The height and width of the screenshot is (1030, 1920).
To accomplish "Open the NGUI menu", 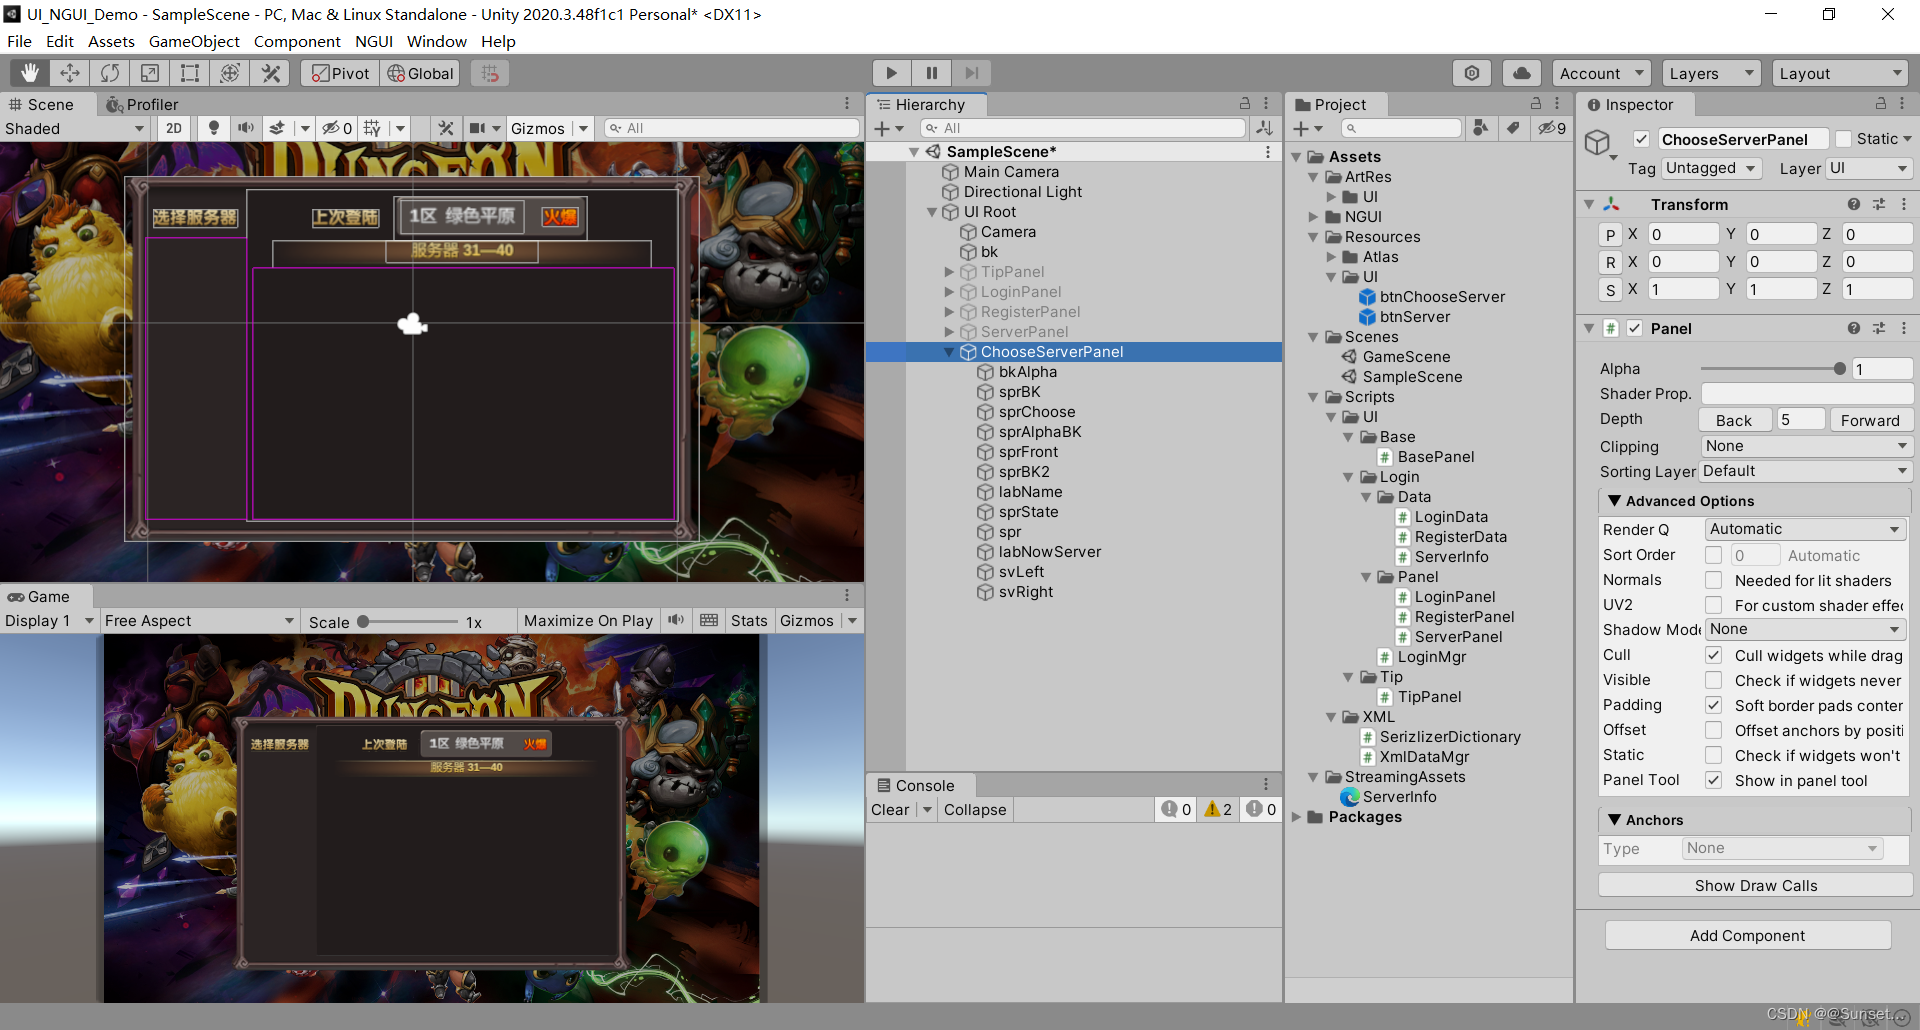I will [373, 41].
